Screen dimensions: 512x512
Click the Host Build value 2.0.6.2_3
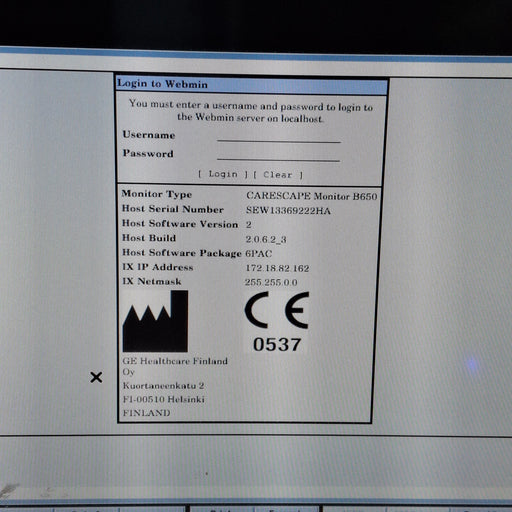[266, 239]
